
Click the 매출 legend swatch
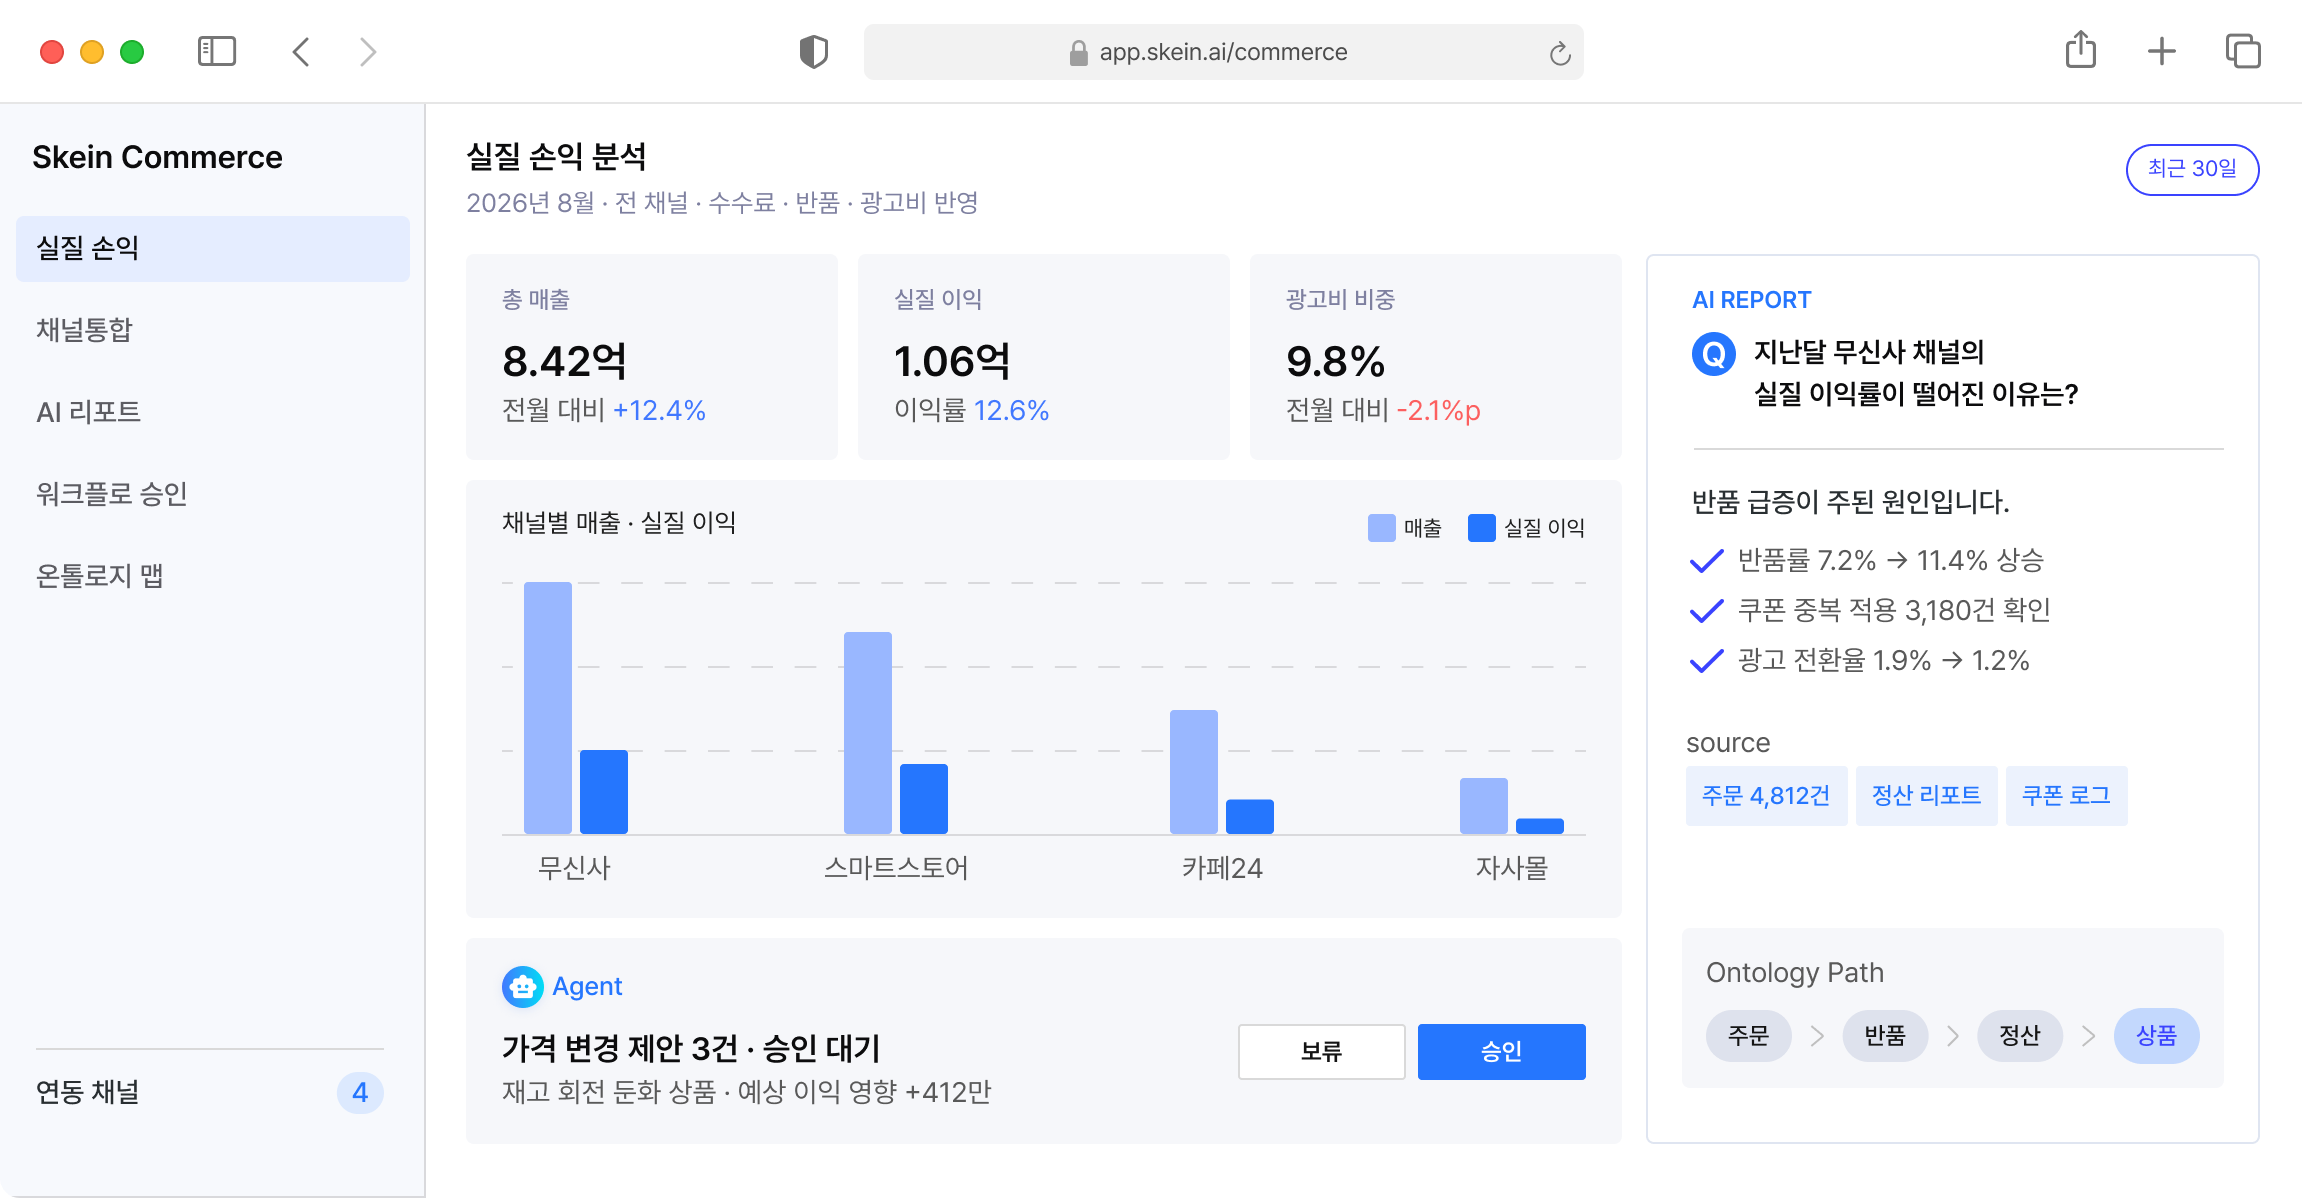(1382, 528)
